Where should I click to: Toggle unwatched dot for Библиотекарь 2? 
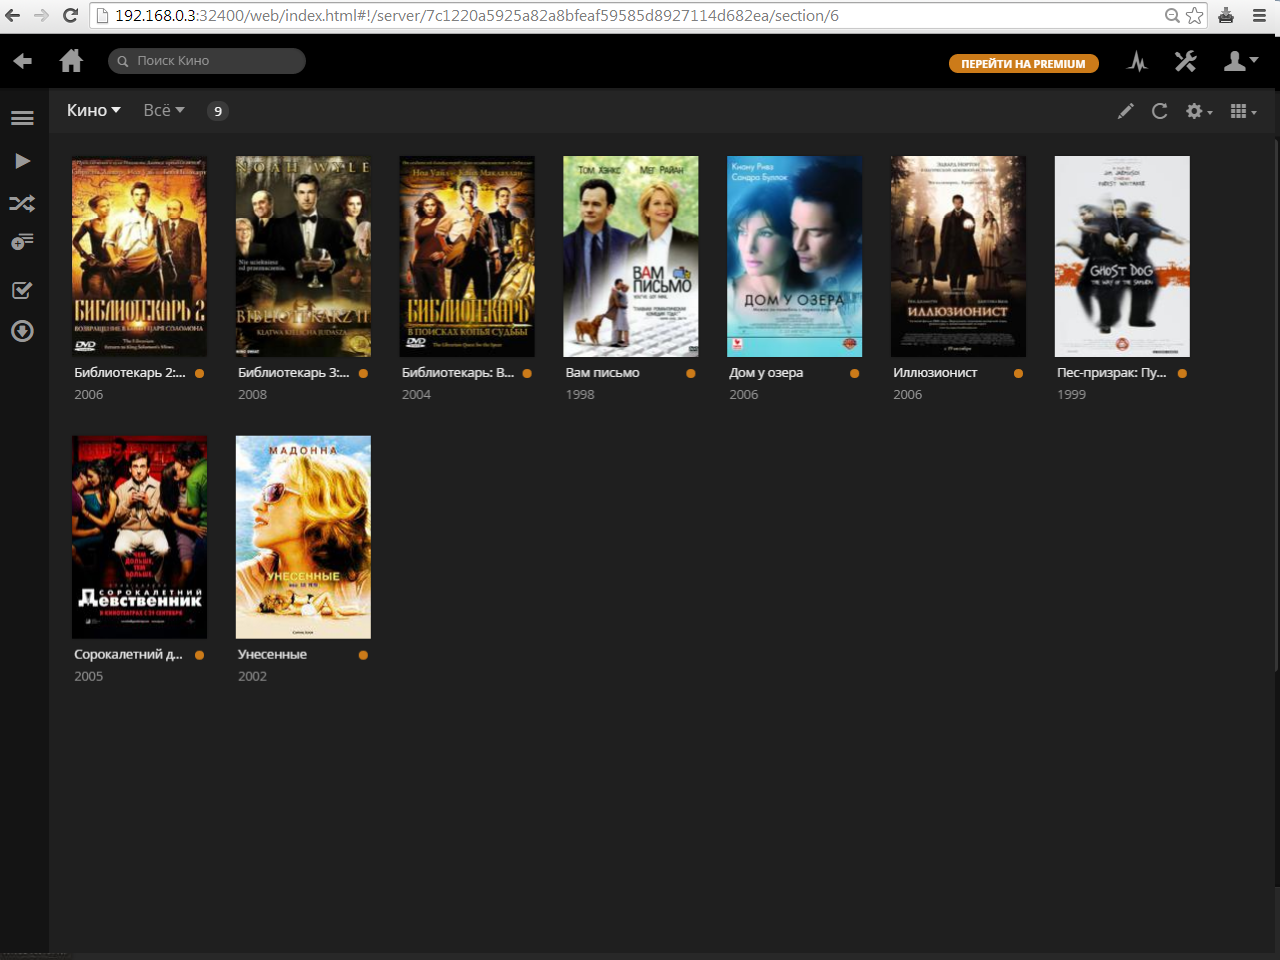[200, 373]
